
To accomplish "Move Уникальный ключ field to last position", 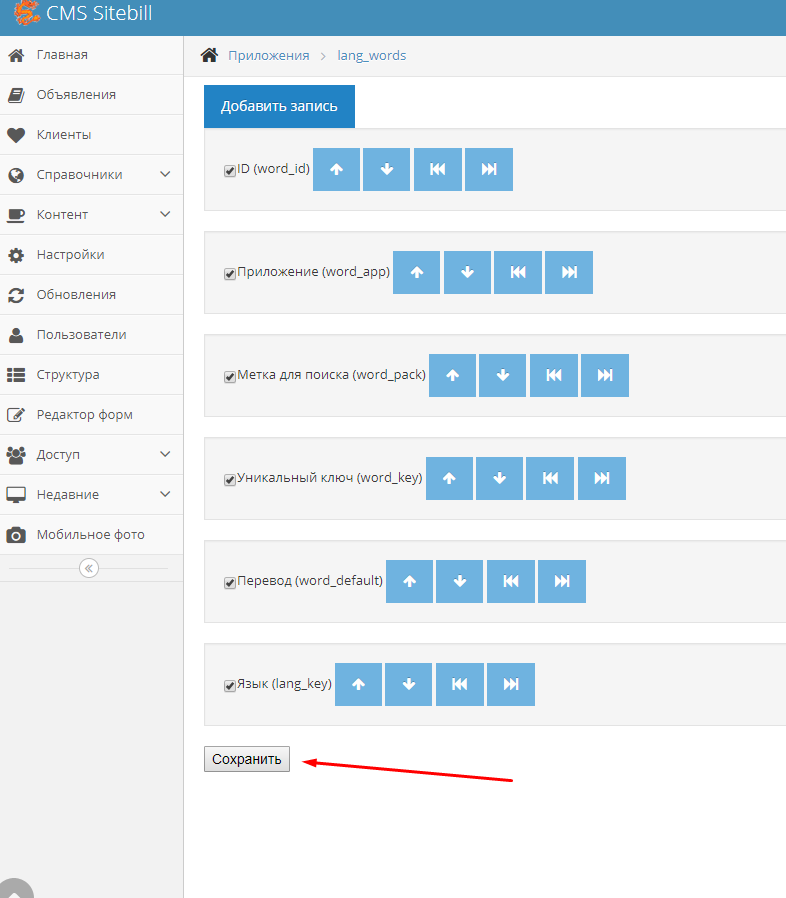I will click(x=601, y=479).
